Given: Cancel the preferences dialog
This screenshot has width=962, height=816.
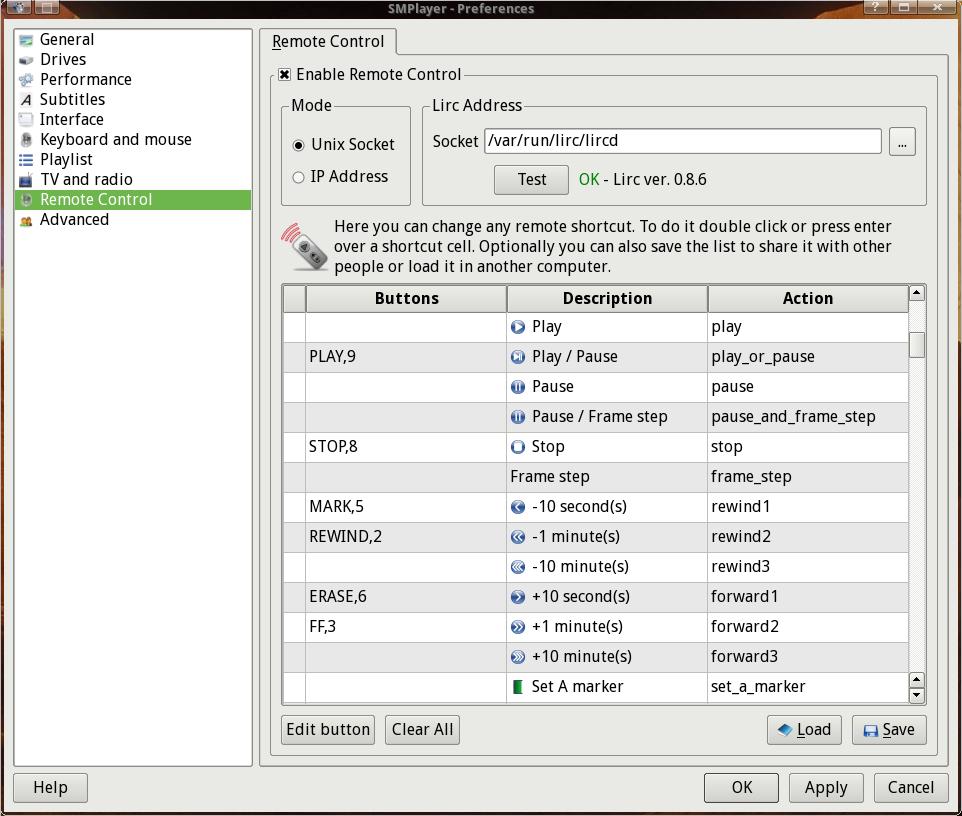Looking at the screenshot, I should click(910, 788).
